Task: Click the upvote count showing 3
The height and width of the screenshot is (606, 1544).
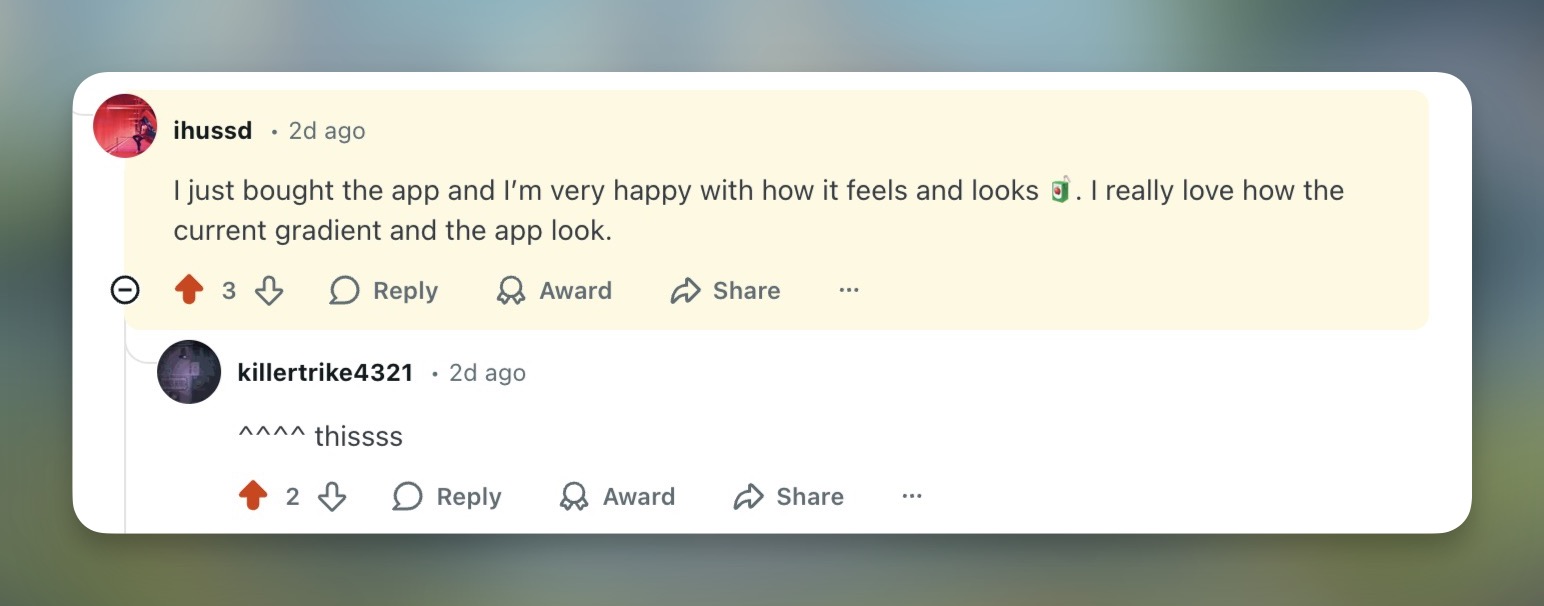Action: coord(229,290)
